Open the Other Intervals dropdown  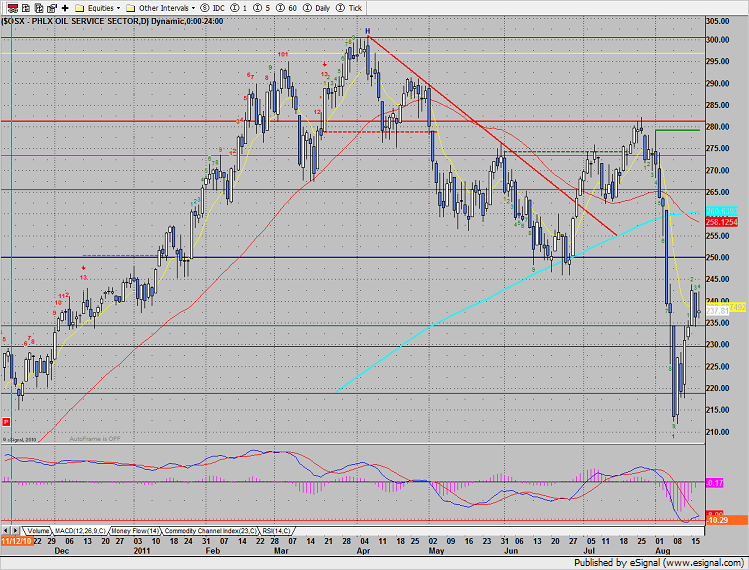(160, 8)
